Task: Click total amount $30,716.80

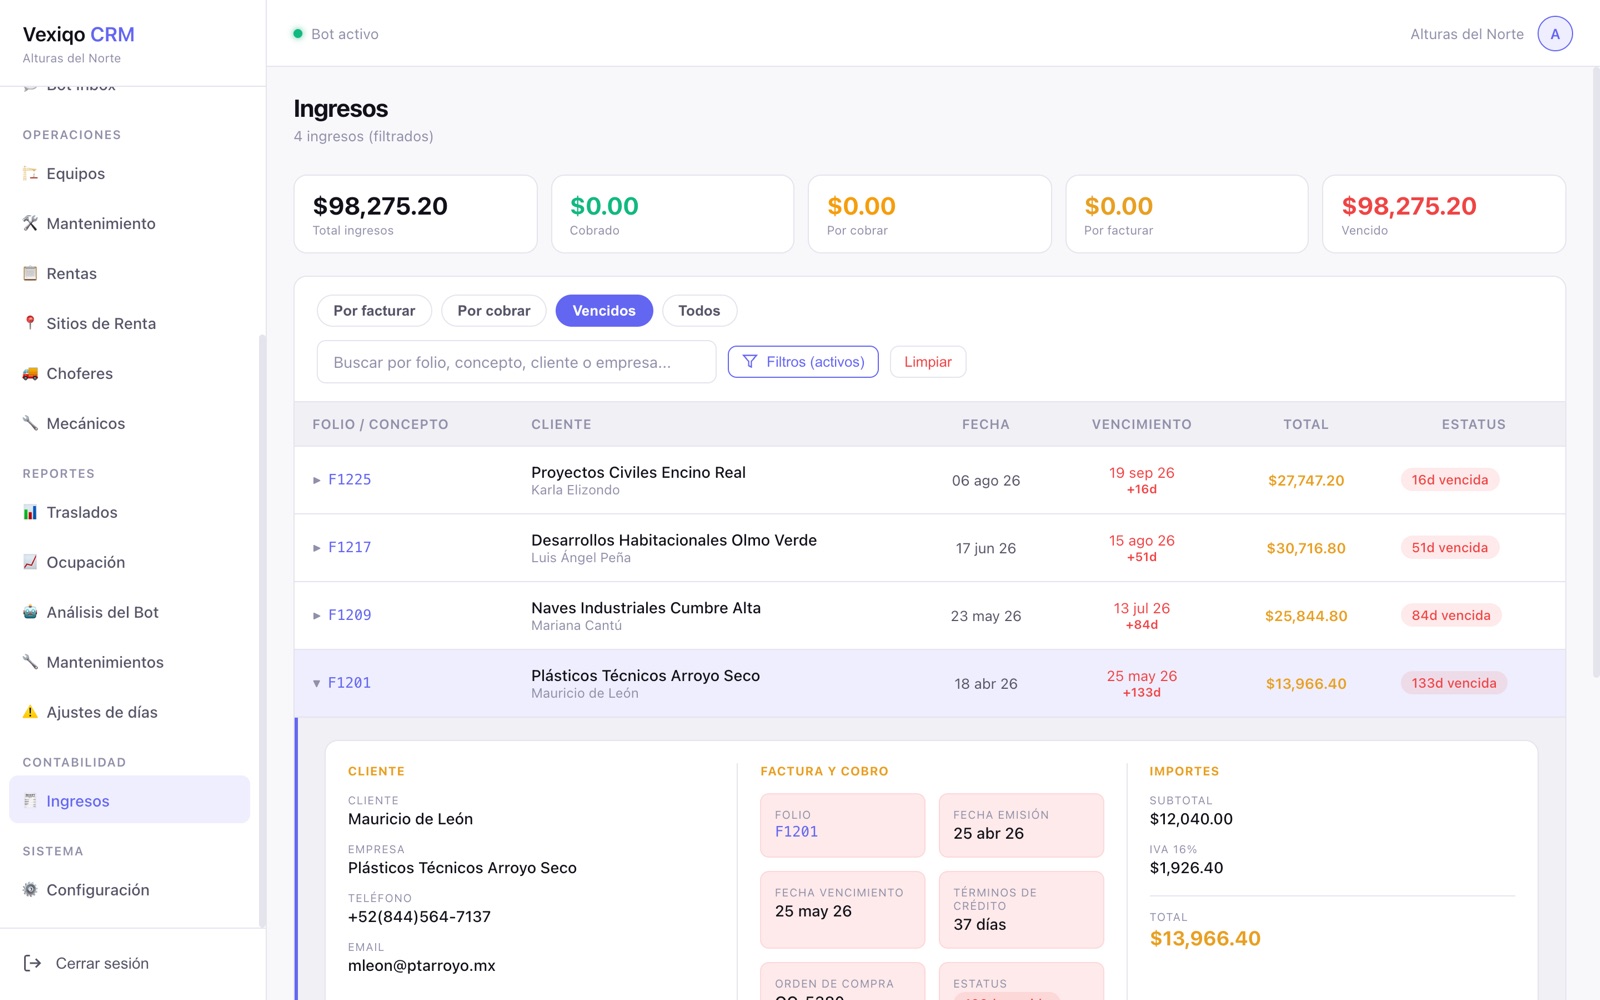Action: pos(1306,548)
